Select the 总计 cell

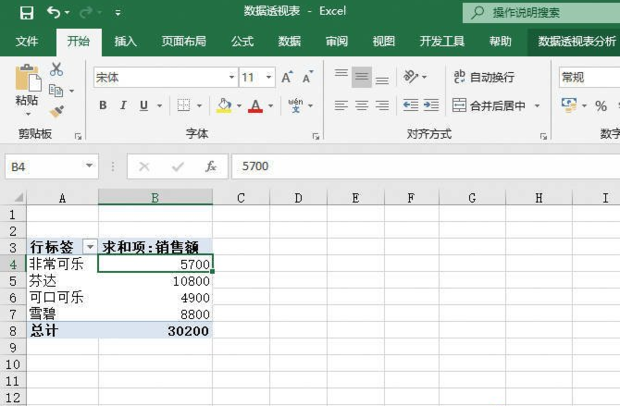click(62, 330)
